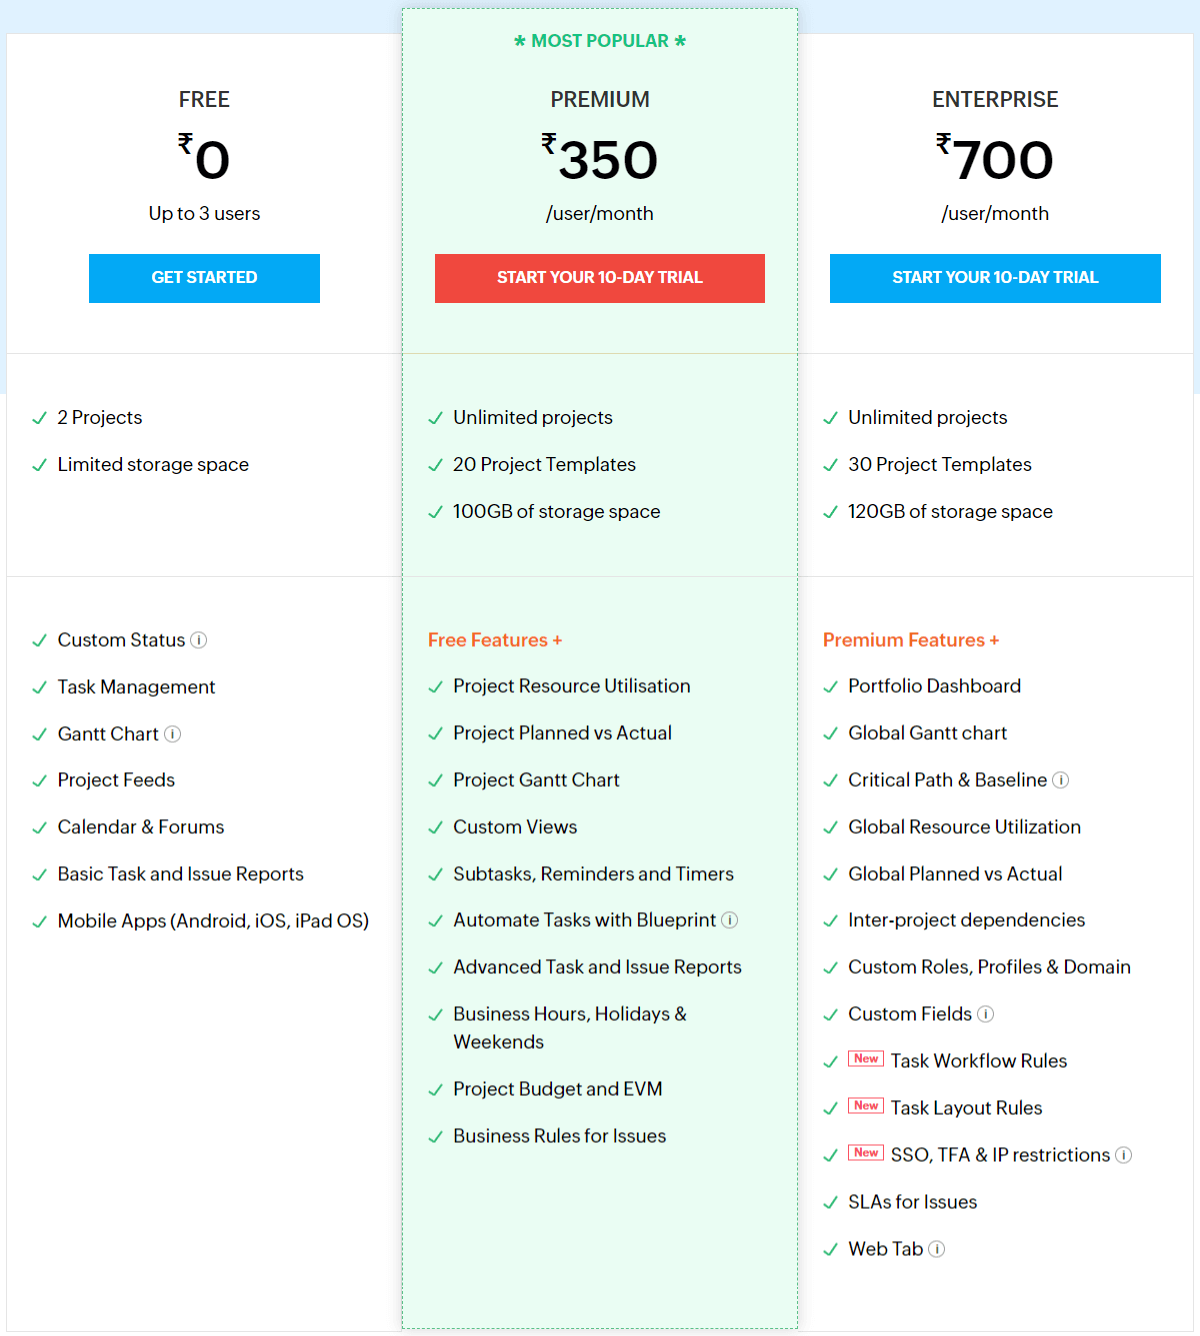Open info icon beside Automate Tasks with Blueprint

click(731, 920)
